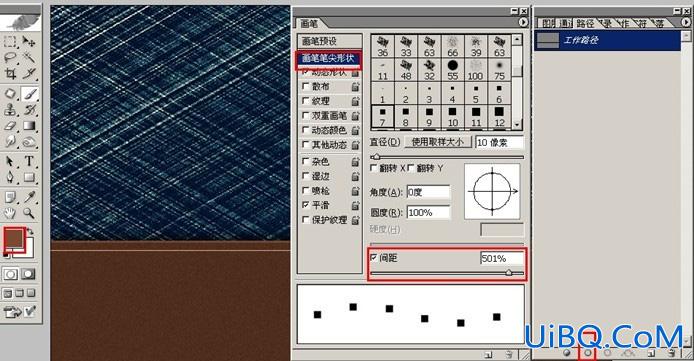Select the Slice tool

29,73
